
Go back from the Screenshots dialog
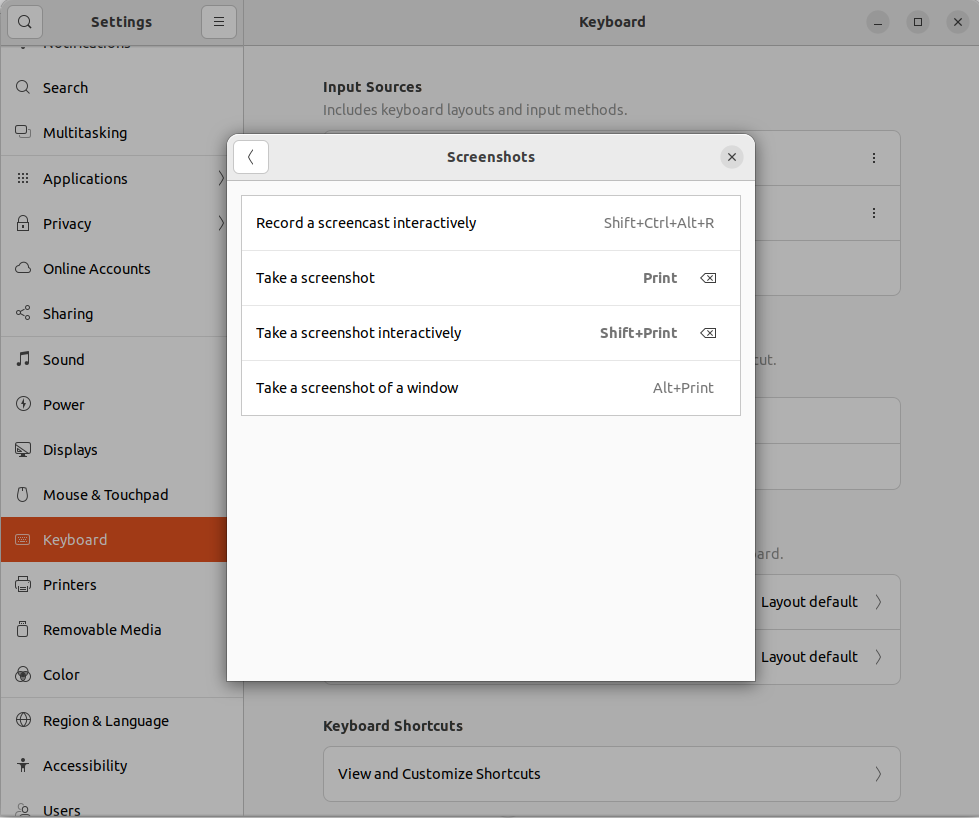pyautogui.click(x=251, y=157)
